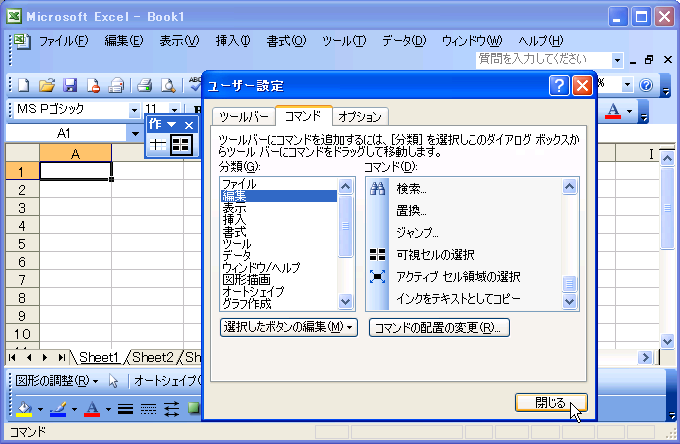This screenshot has width=680, height=444.
Task: Click the Save floppy disk icon
Action: pyautogui.click(x=70, y=85)
